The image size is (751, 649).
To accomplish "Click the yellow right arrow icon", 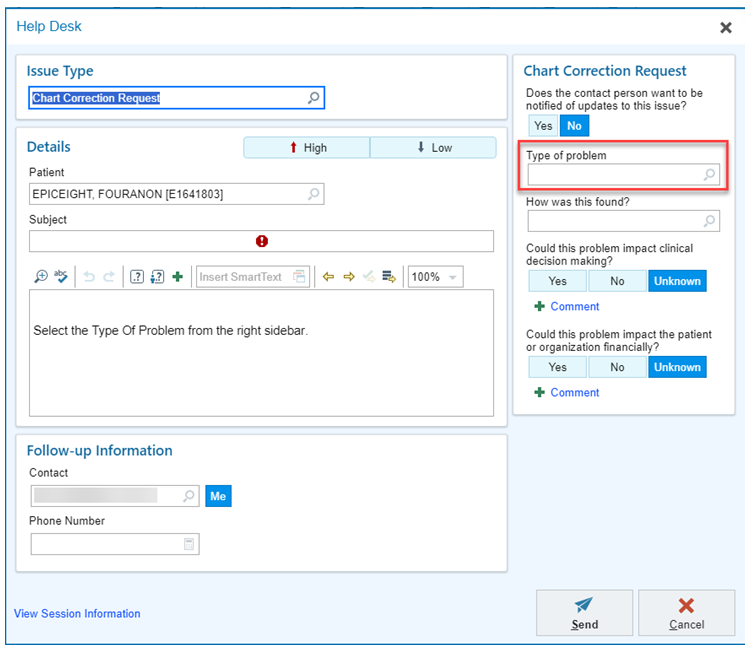I will point(349,277).
